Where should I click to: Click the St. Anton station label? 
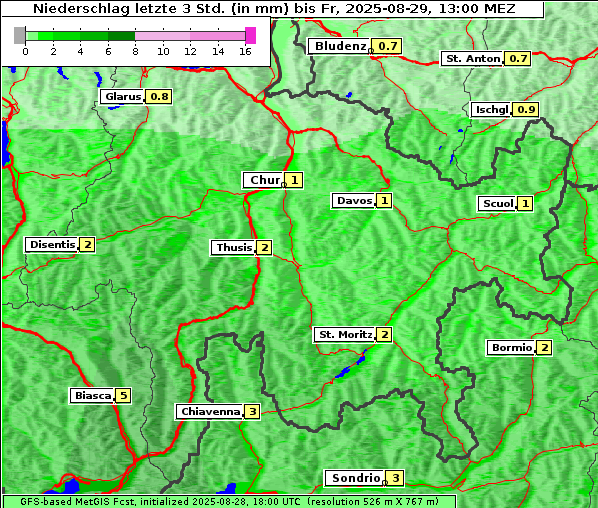click(472, 59)
